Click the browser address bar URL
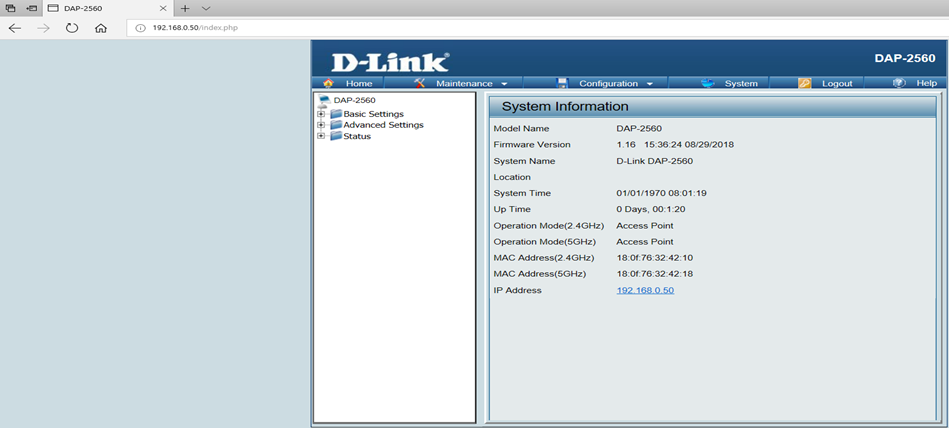The image size is (949, 428). (195, 28)
